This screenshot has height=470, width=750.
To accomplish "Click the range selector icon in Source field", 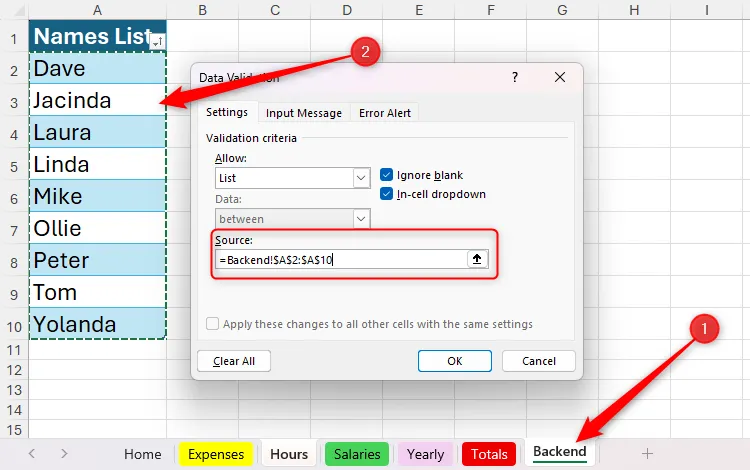I will pos(477,259).
